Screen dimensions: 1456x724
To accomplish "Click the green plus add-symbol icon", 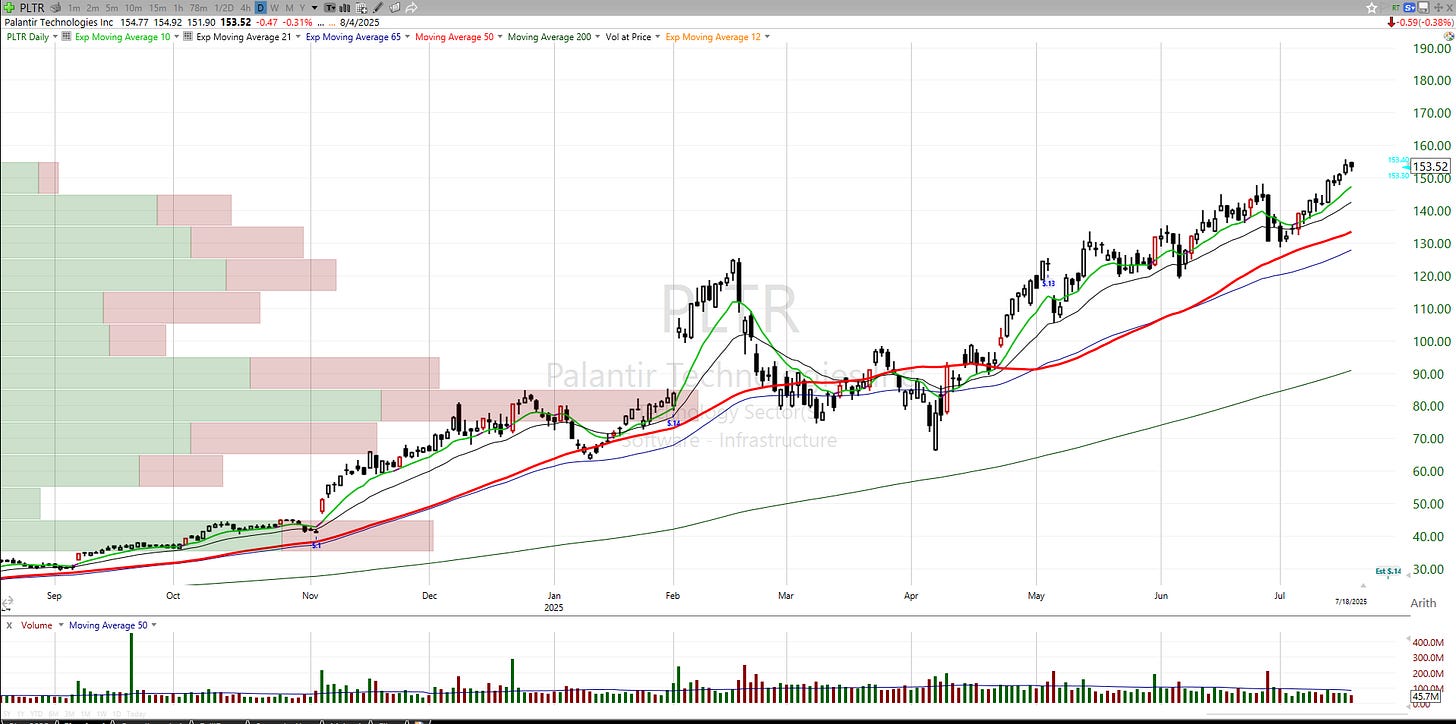I will tap(9, 7).
